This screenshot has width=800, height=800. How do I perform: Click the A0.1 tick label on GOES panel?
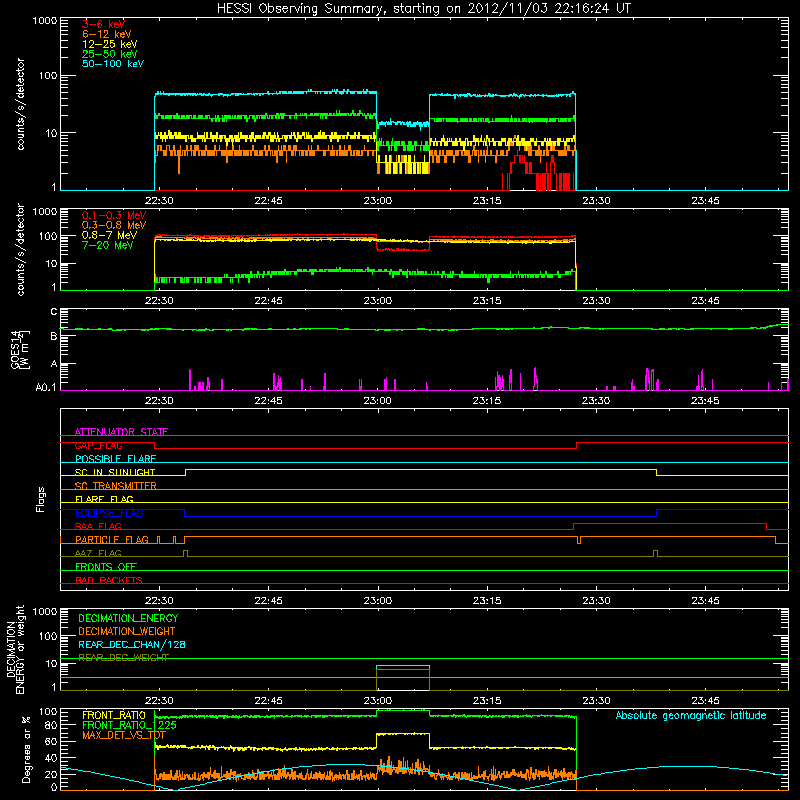(45, 387)
